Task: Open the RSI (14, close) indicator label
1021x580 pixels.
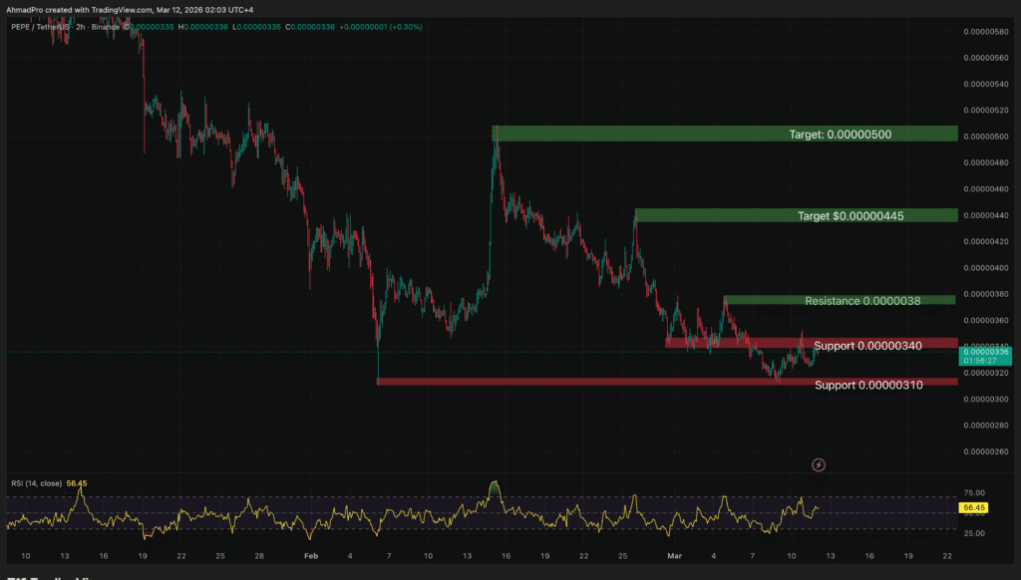Action: click(35, 484)
